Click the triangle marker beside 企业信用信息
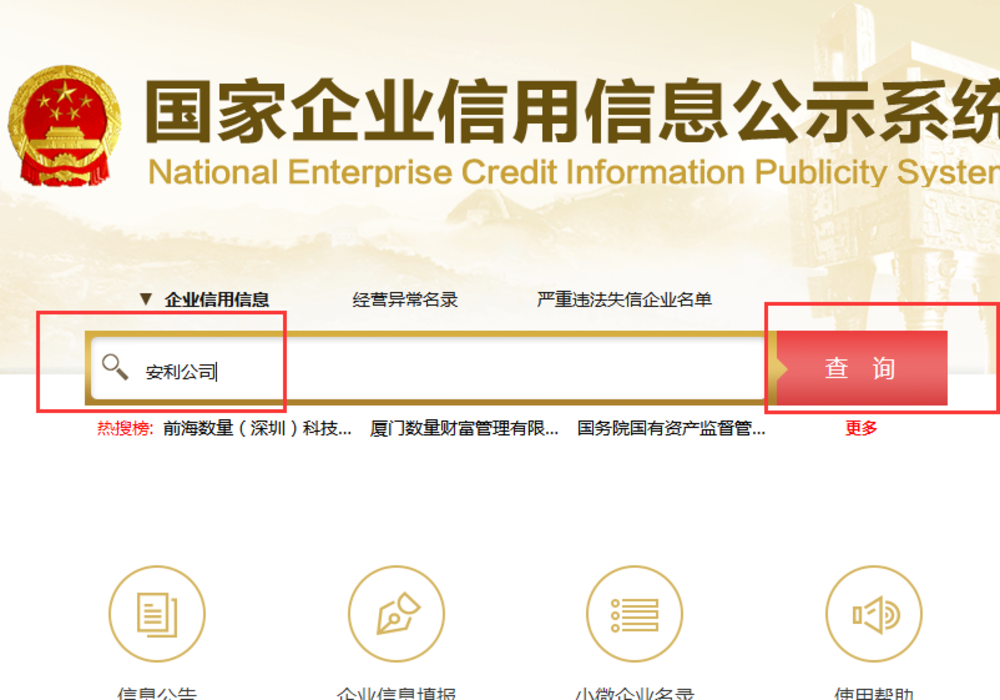Image resolution: width=1000 pixels, height=700 pixels. 146,300
